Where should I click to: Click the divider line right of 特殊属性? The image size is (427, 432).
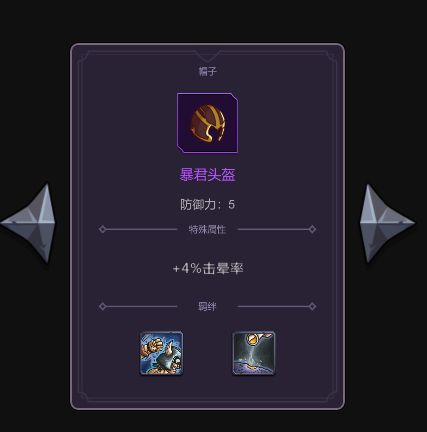click(273, 229)
